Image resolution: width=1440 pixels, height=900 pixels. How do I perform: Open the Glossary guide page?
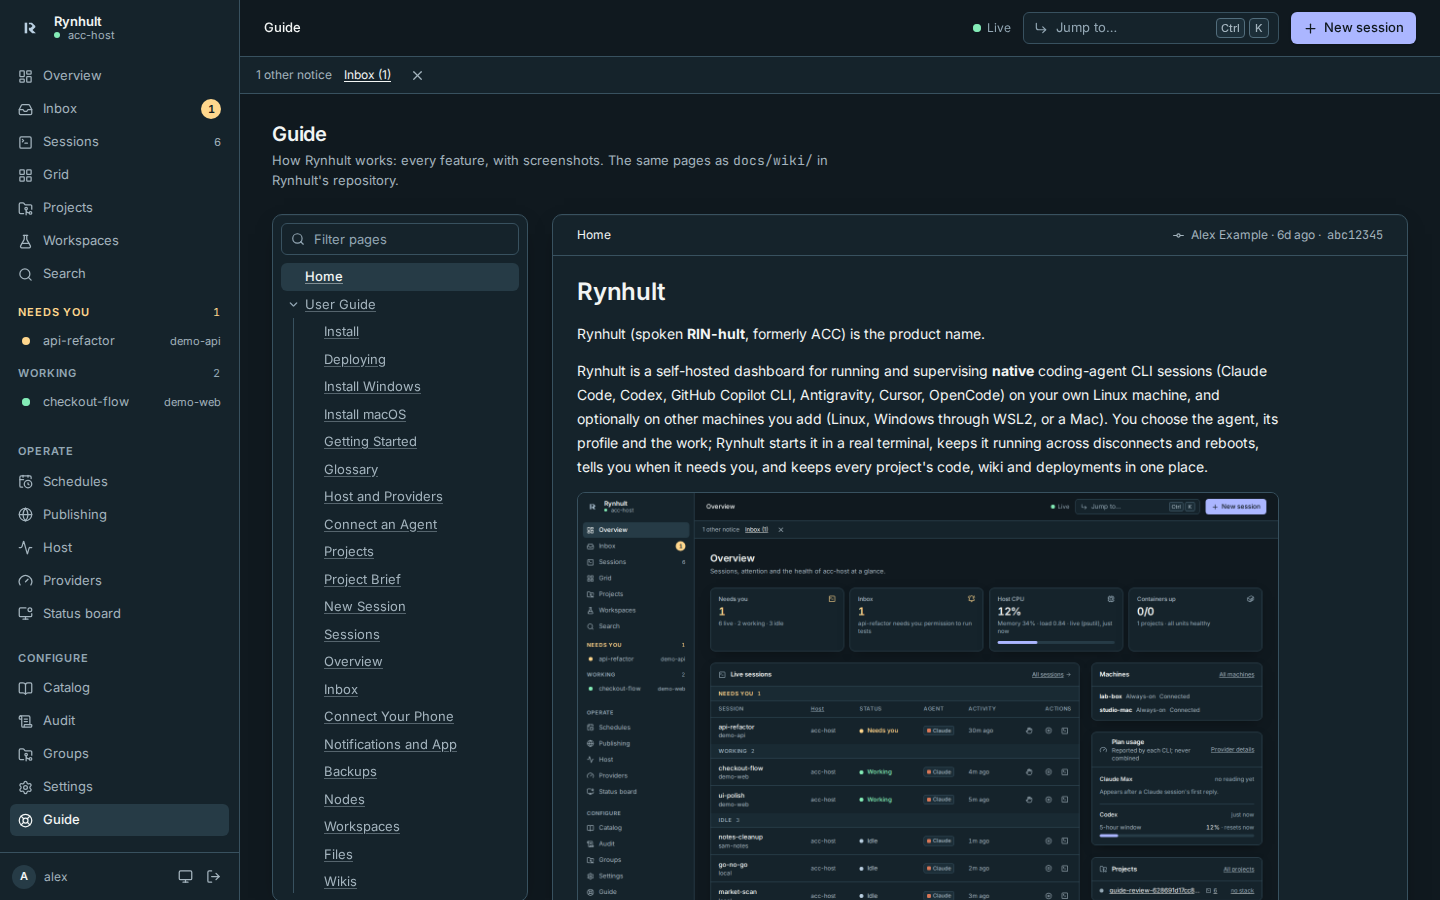click(351, 470)
